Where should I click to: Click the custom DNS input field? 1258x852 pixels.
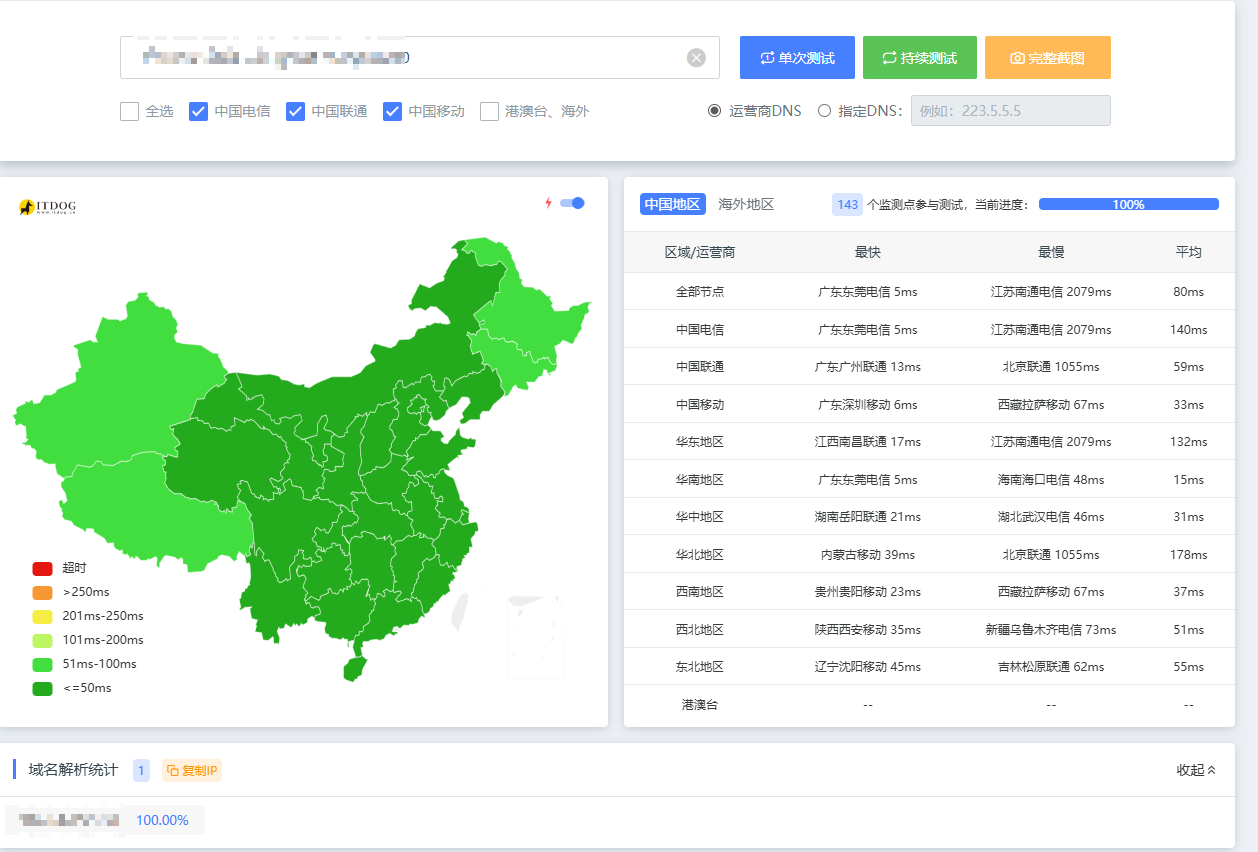tap(1010, 111)
